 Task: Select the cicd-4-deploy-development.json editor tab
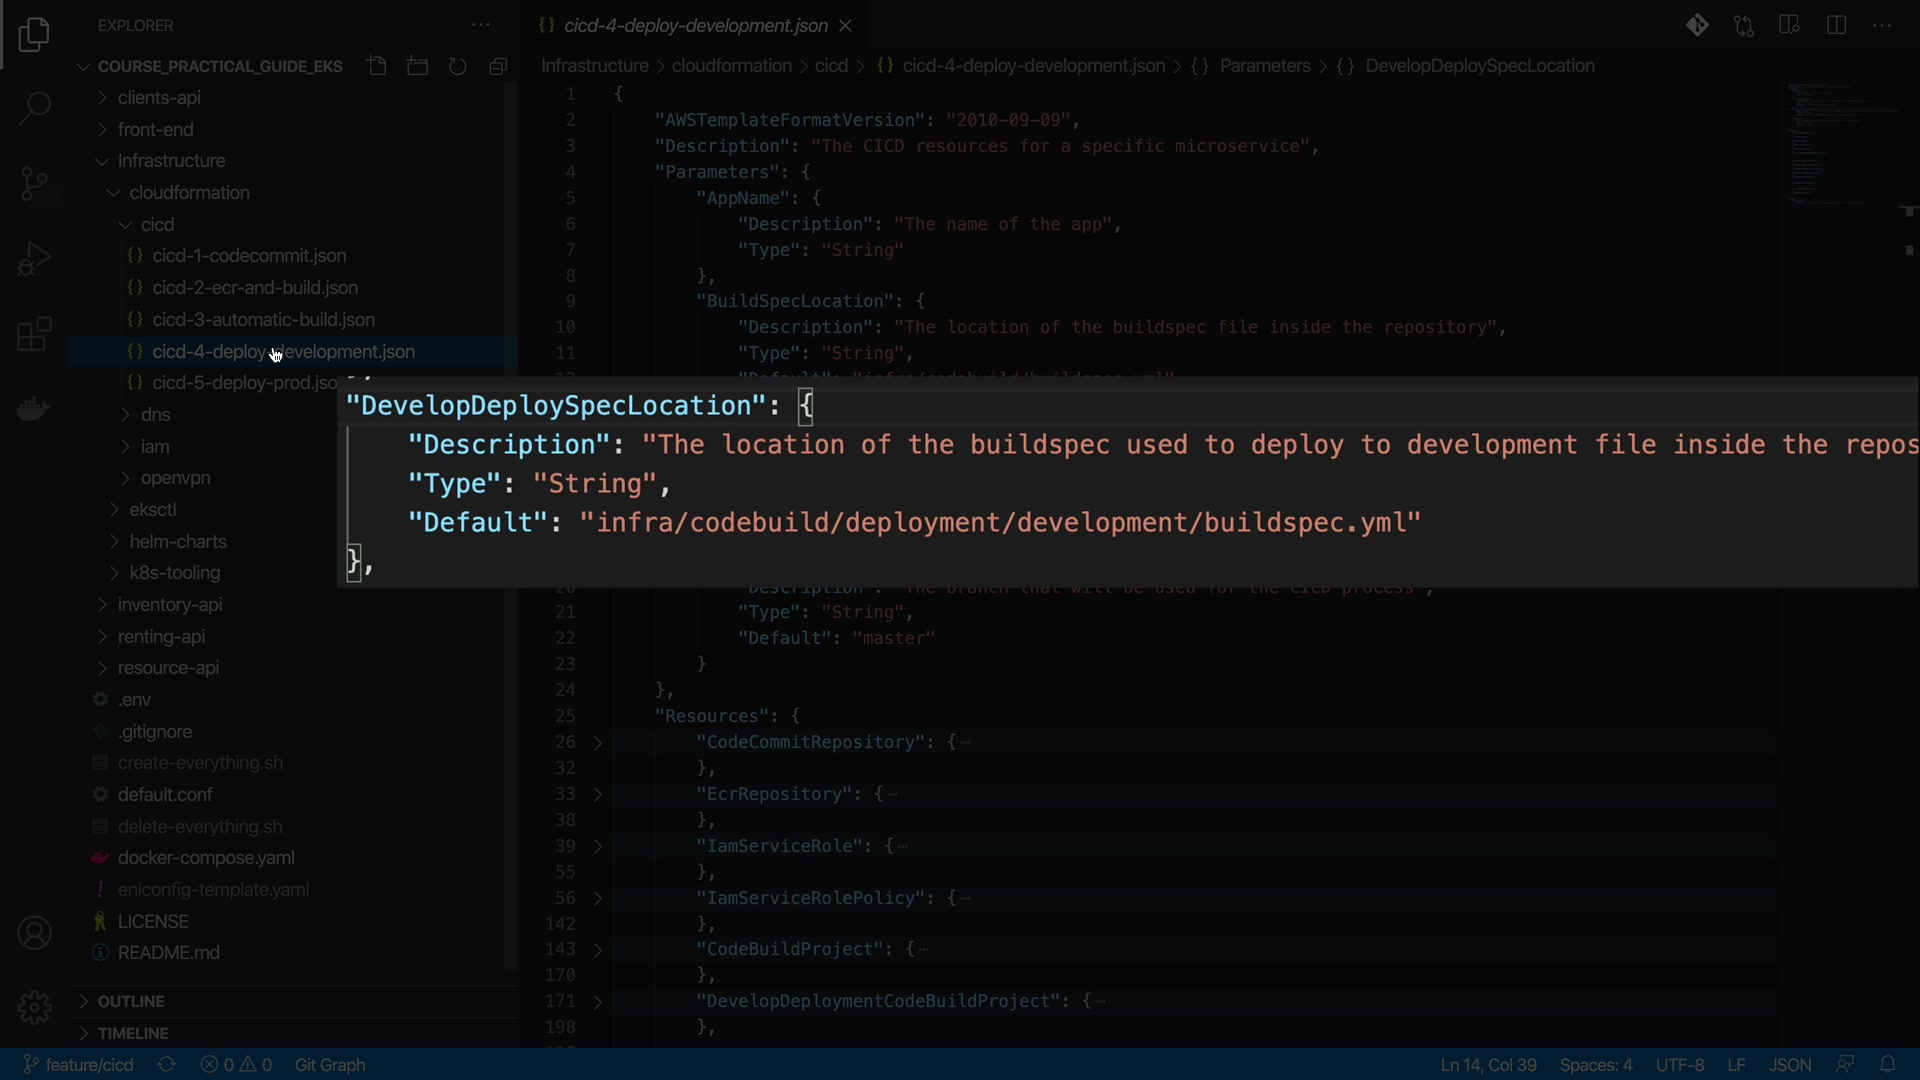[694, 26]
